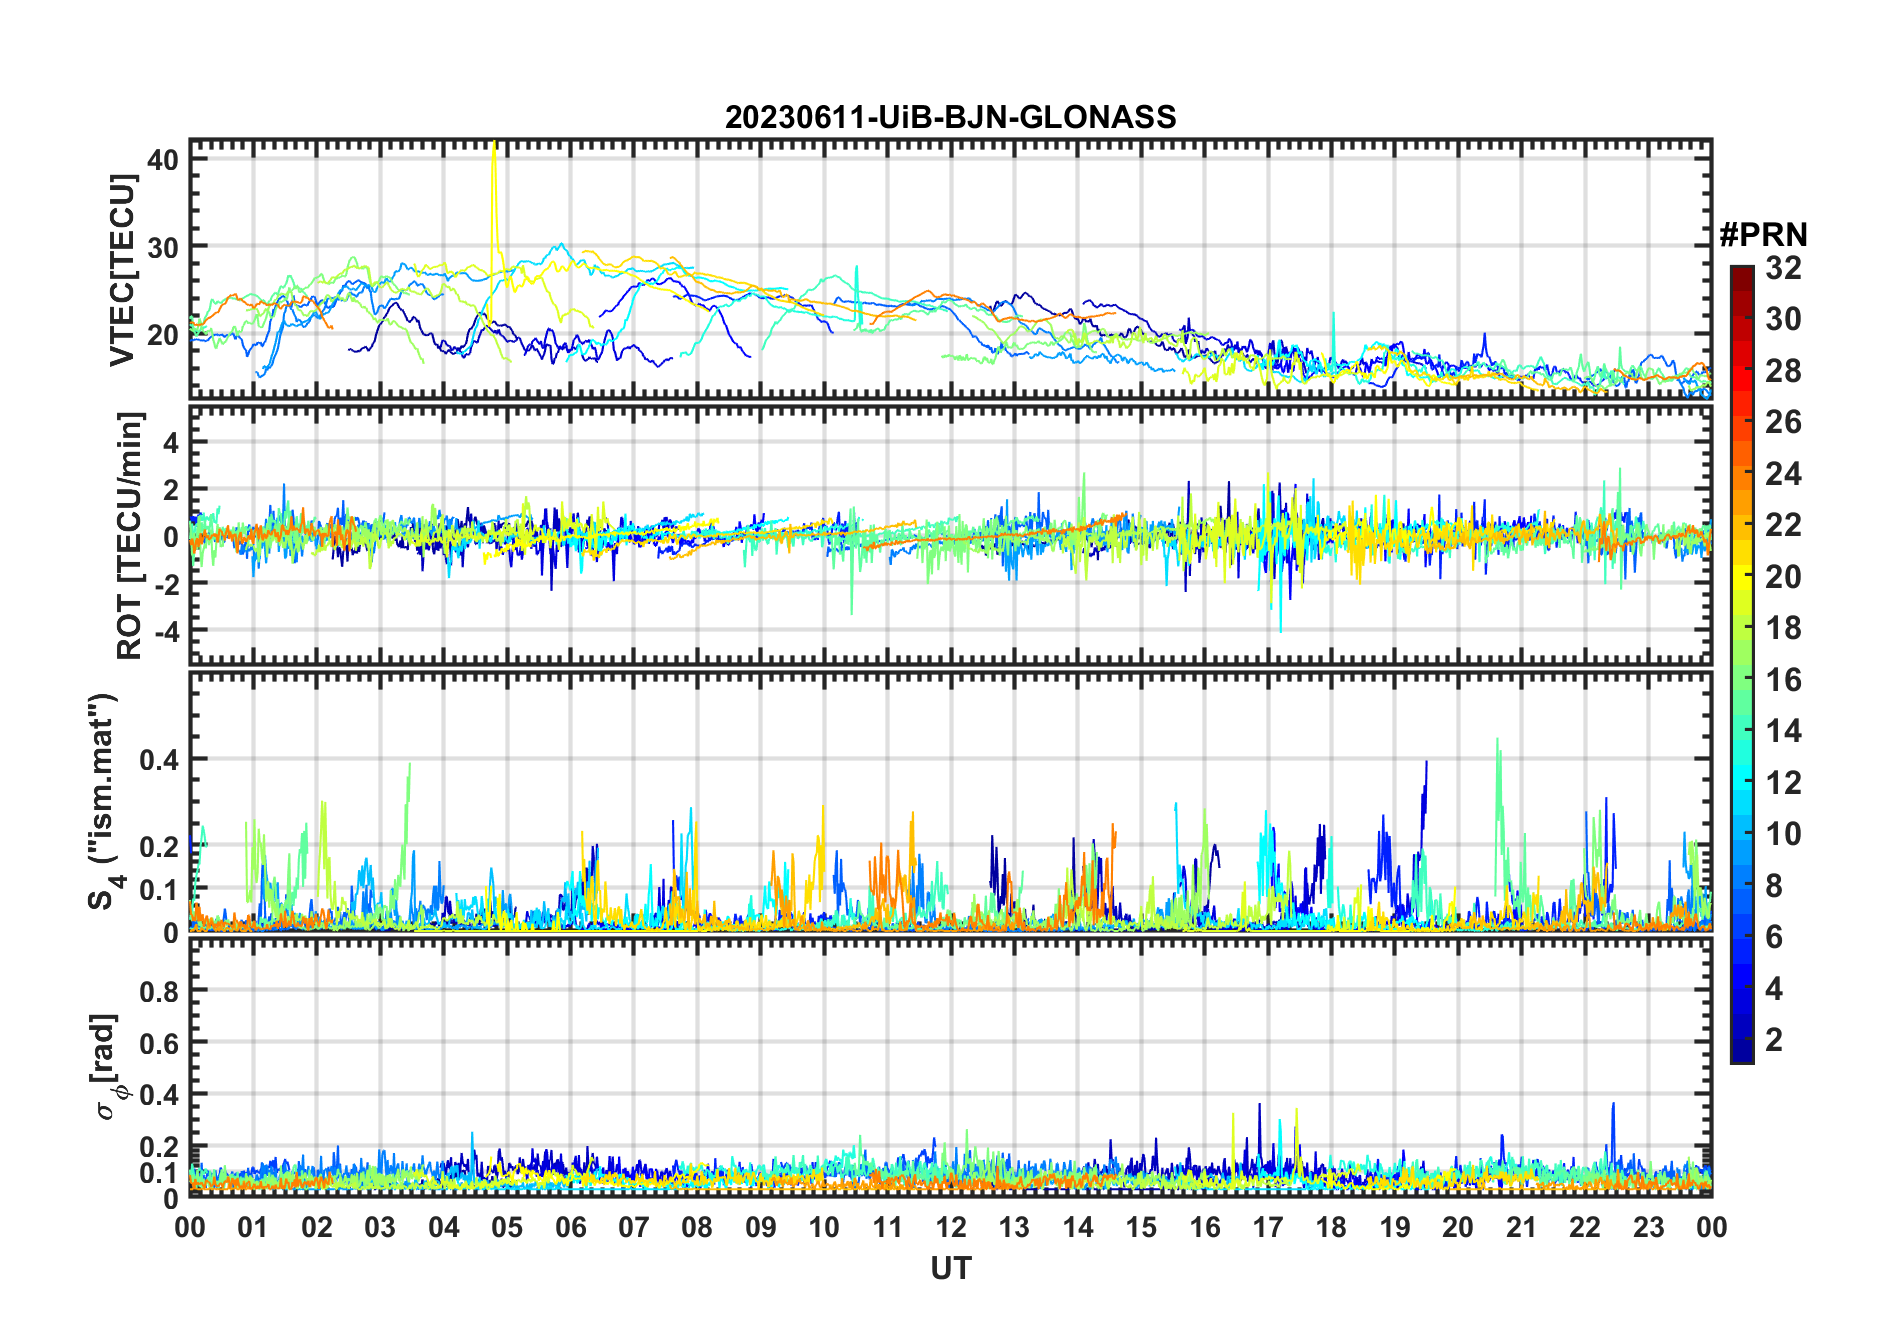
Task: Click the 0.4 tick on the S4 axis
Action: point(159,760)
